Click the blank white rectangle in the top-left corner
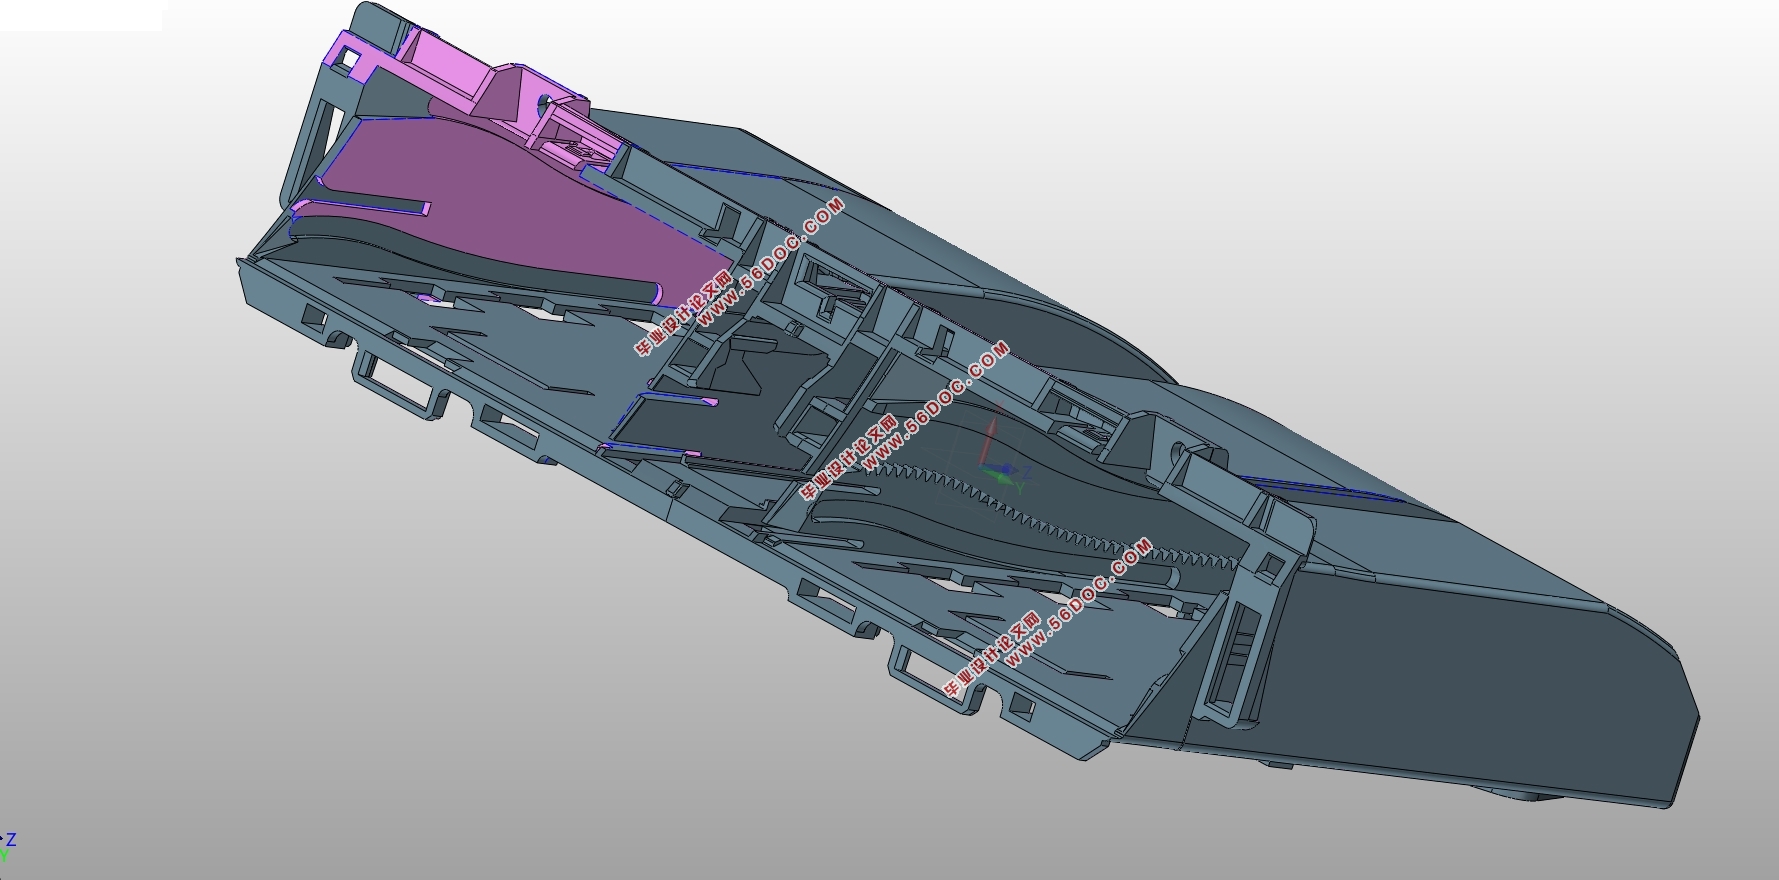The image size is (1779, 880). click(x=80, y=15)
